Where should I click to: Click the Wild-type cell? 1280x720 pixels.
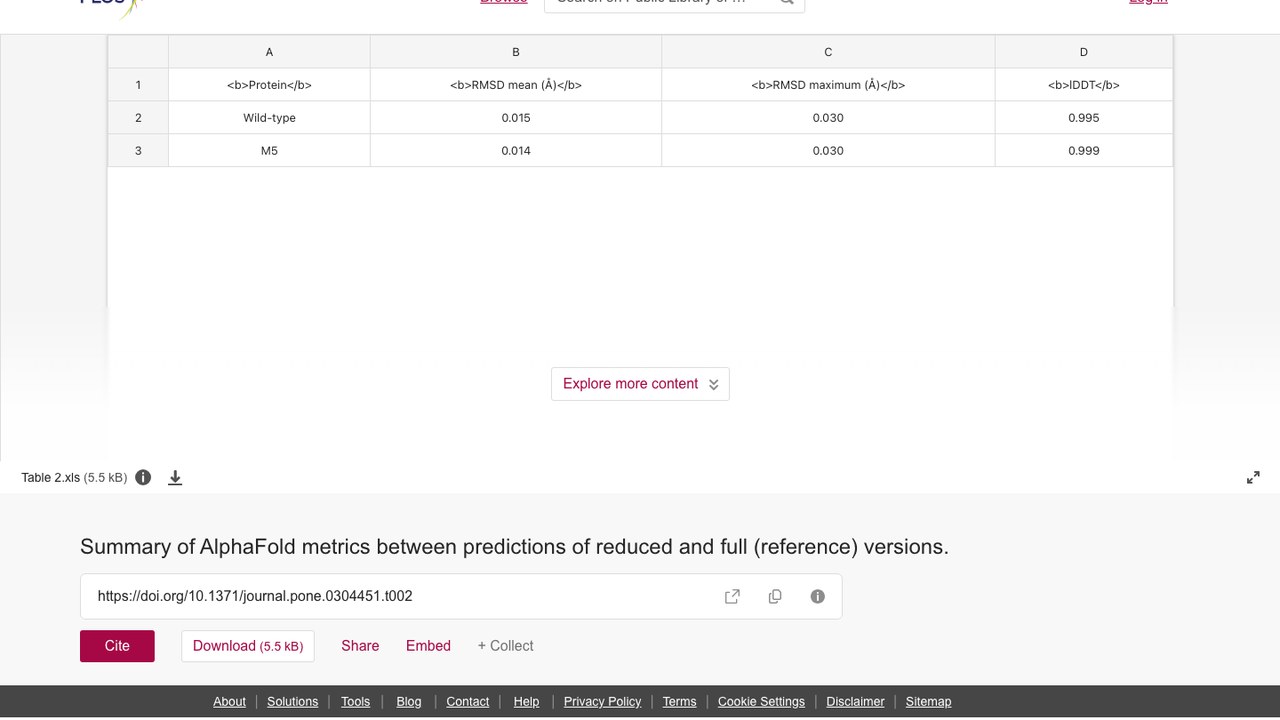[269, 118]
